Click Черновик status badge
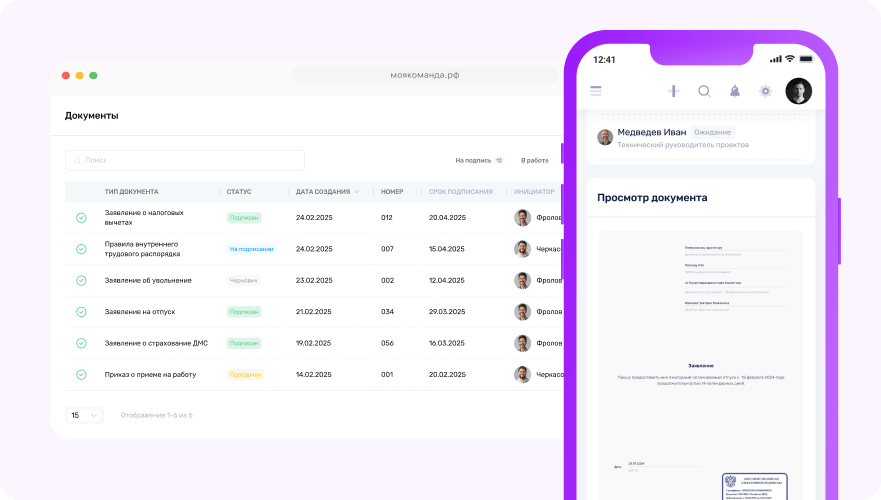Screen dimensions: 881x500 click(x=244, y=280)
